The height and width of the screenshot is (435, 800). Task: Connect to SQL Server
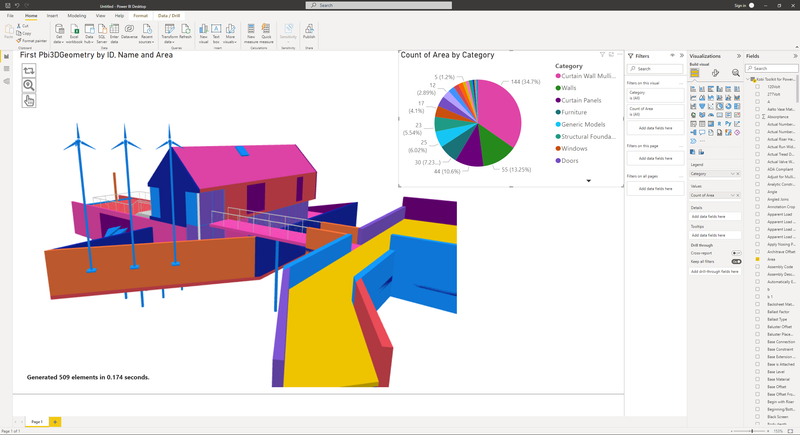[102, 33]
